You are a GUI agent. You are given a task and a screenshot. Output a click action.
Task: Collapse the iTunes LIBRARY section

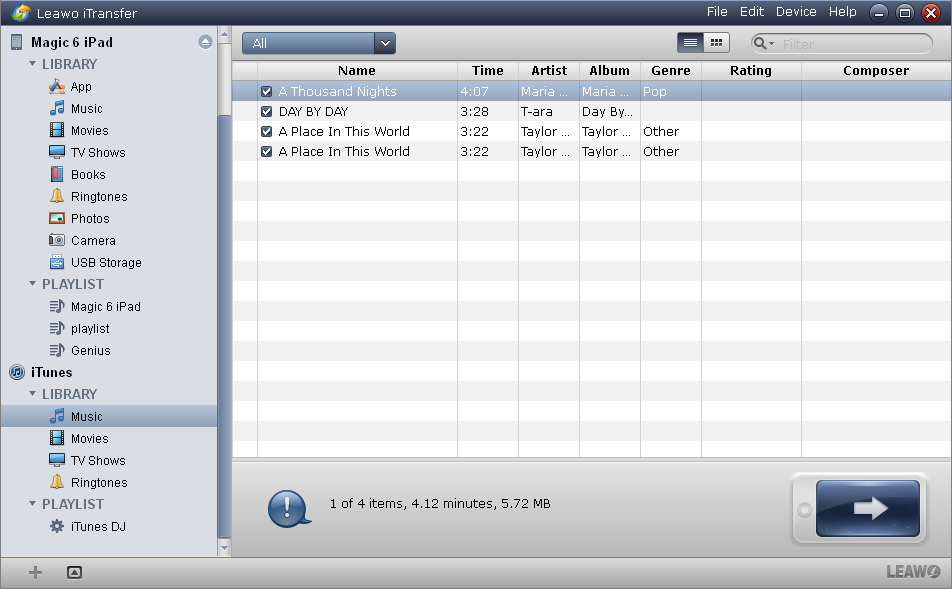tap(32, 394)
